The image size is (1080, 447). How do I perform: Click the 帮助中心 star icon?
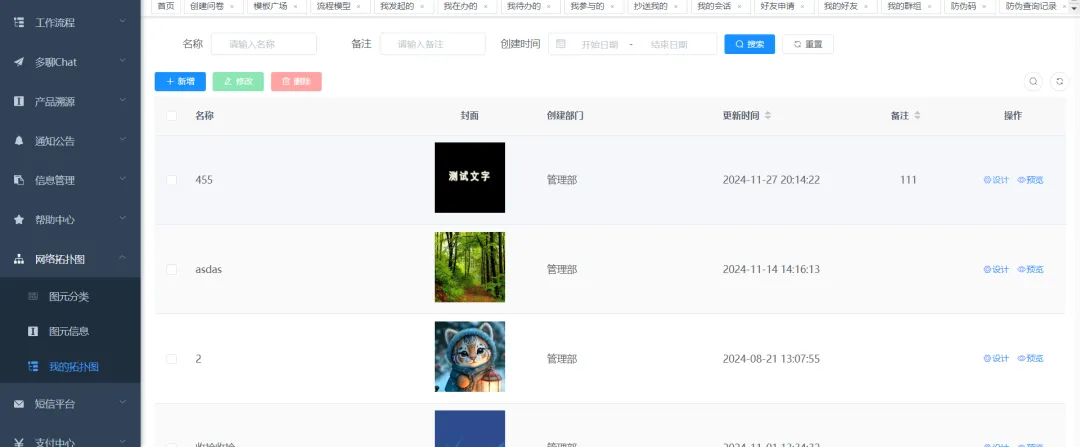tap(19, 220)
